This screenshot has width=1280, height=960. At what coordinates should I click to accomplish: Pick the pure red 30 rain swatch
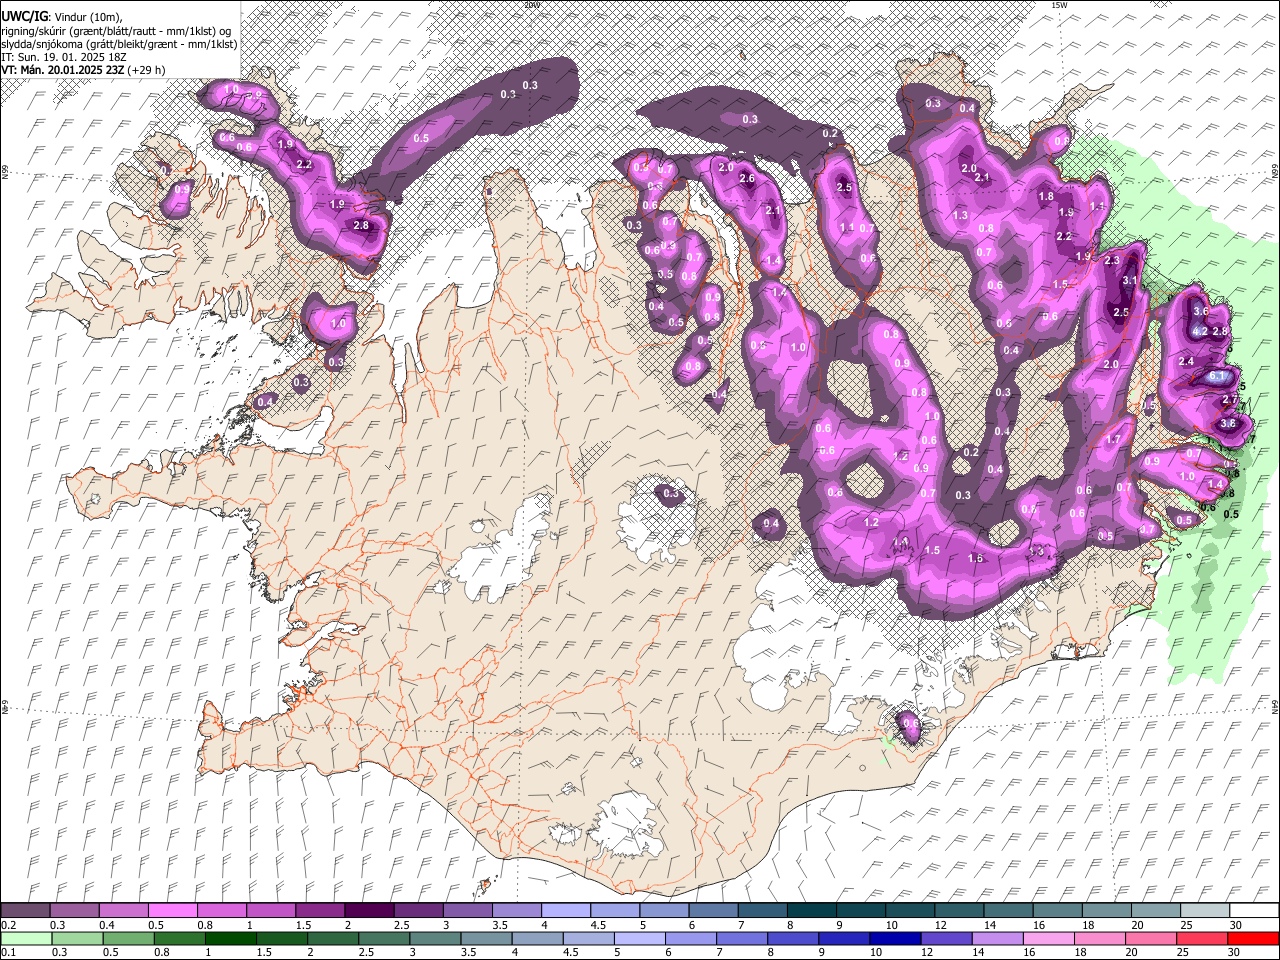(1254, 939)
